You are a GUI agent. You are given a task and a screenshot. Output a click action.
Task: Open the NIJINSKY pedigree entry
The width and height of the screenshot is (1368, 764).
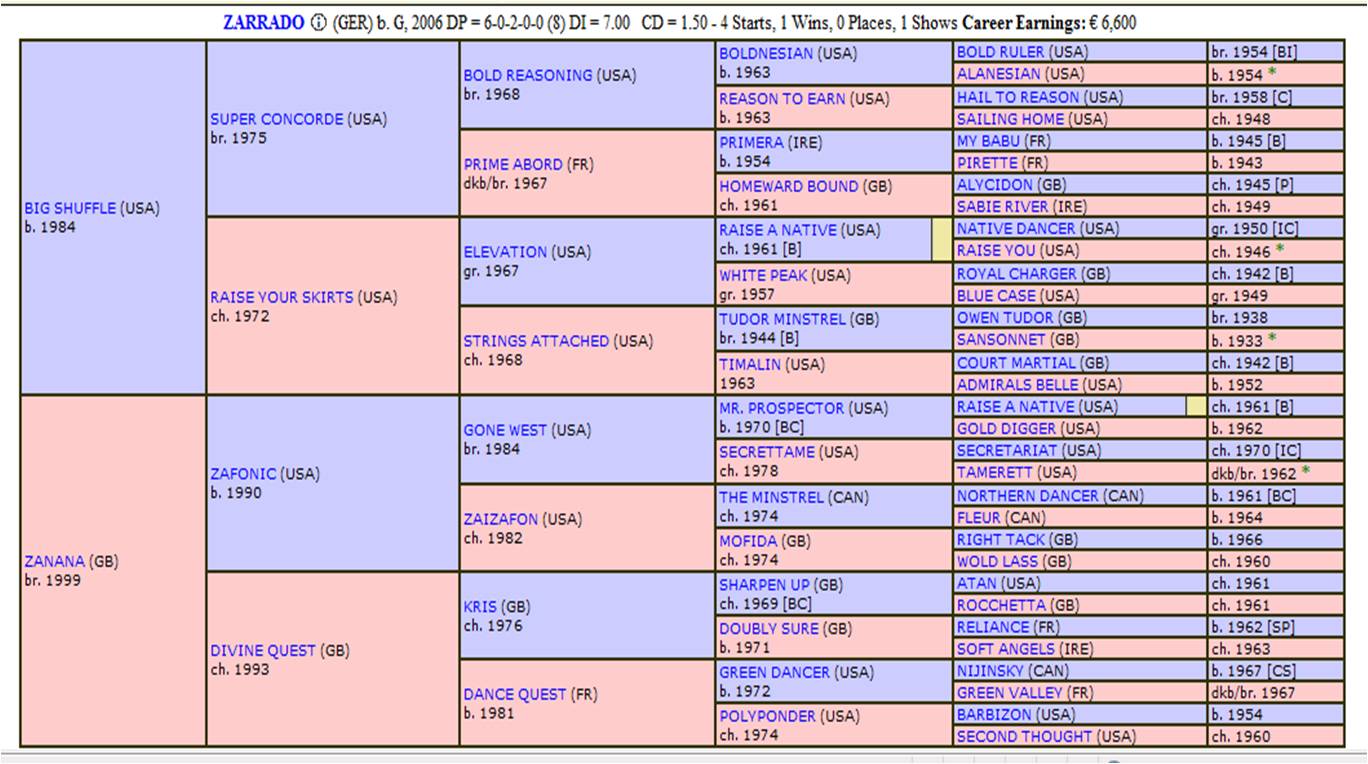tap(991, 671)
